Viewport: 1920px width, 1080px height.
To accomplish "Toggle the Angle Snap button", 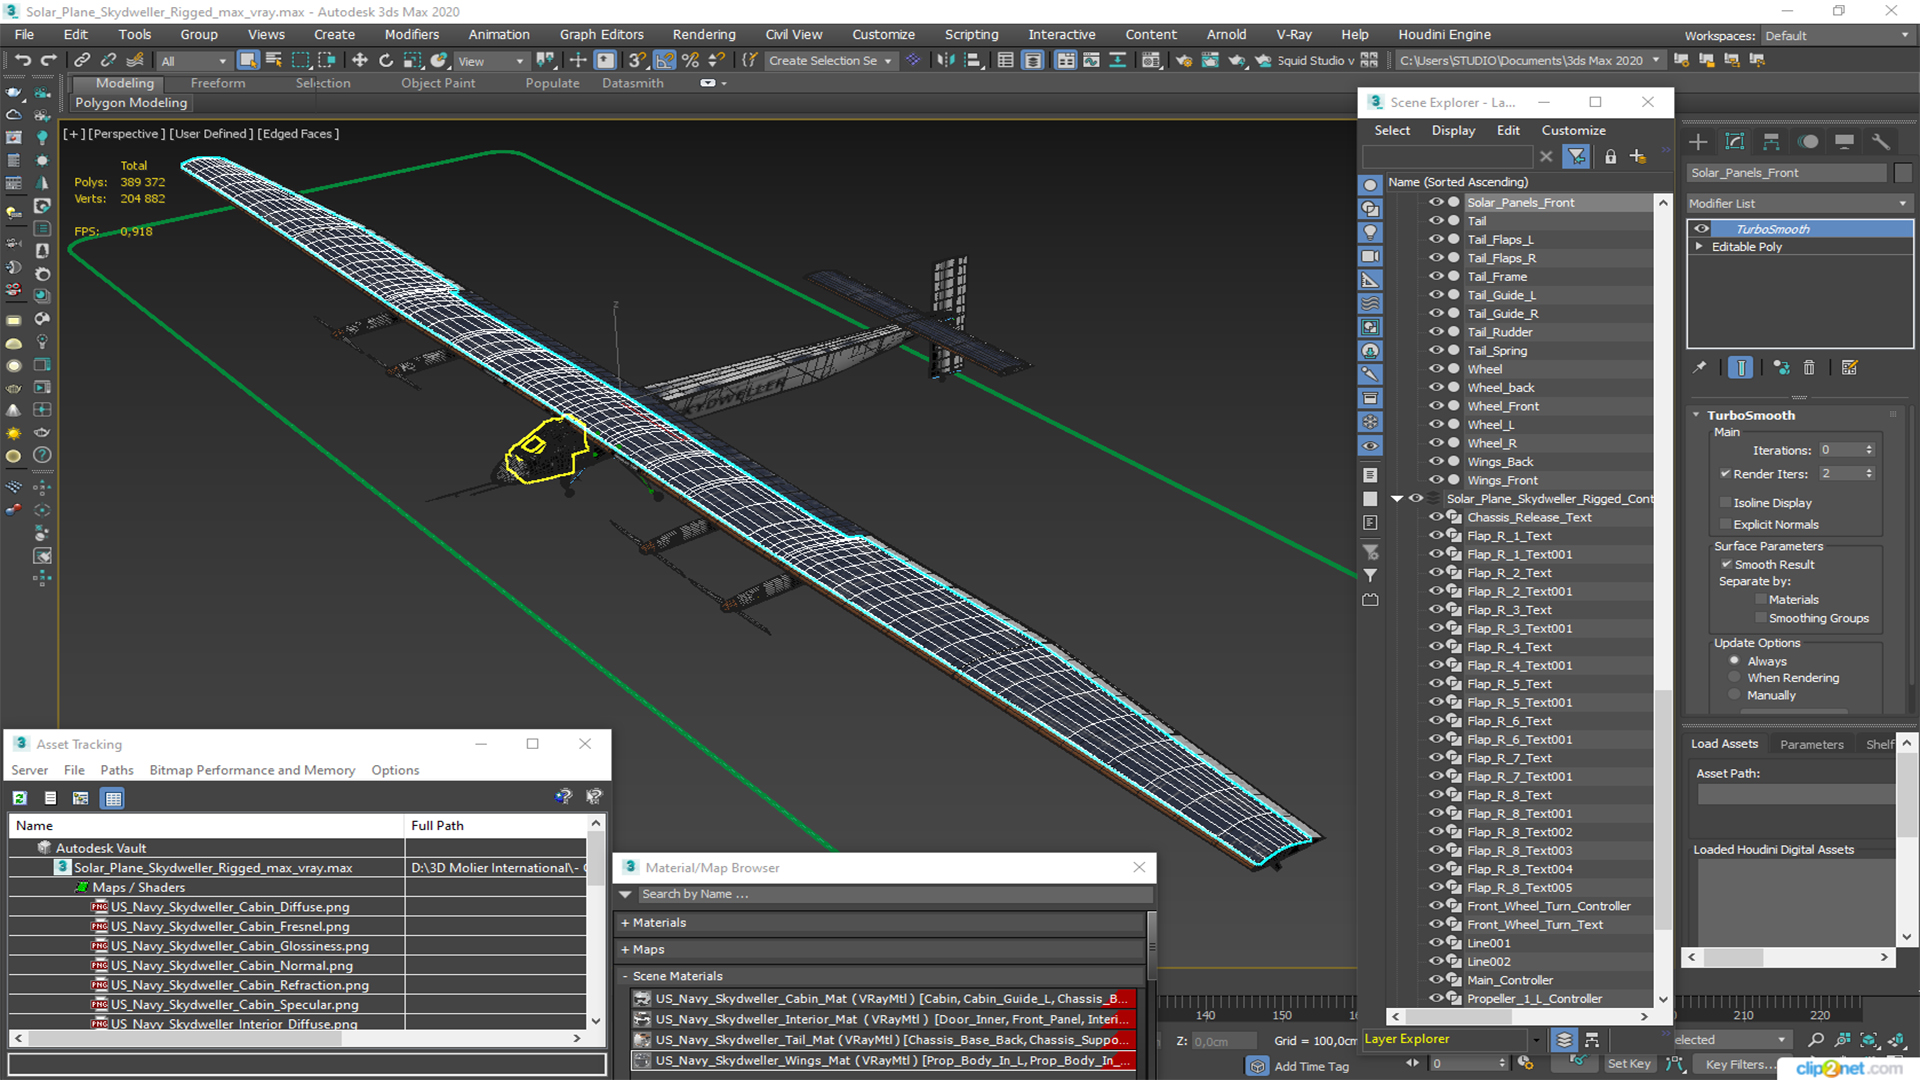I will pos(664,61).
